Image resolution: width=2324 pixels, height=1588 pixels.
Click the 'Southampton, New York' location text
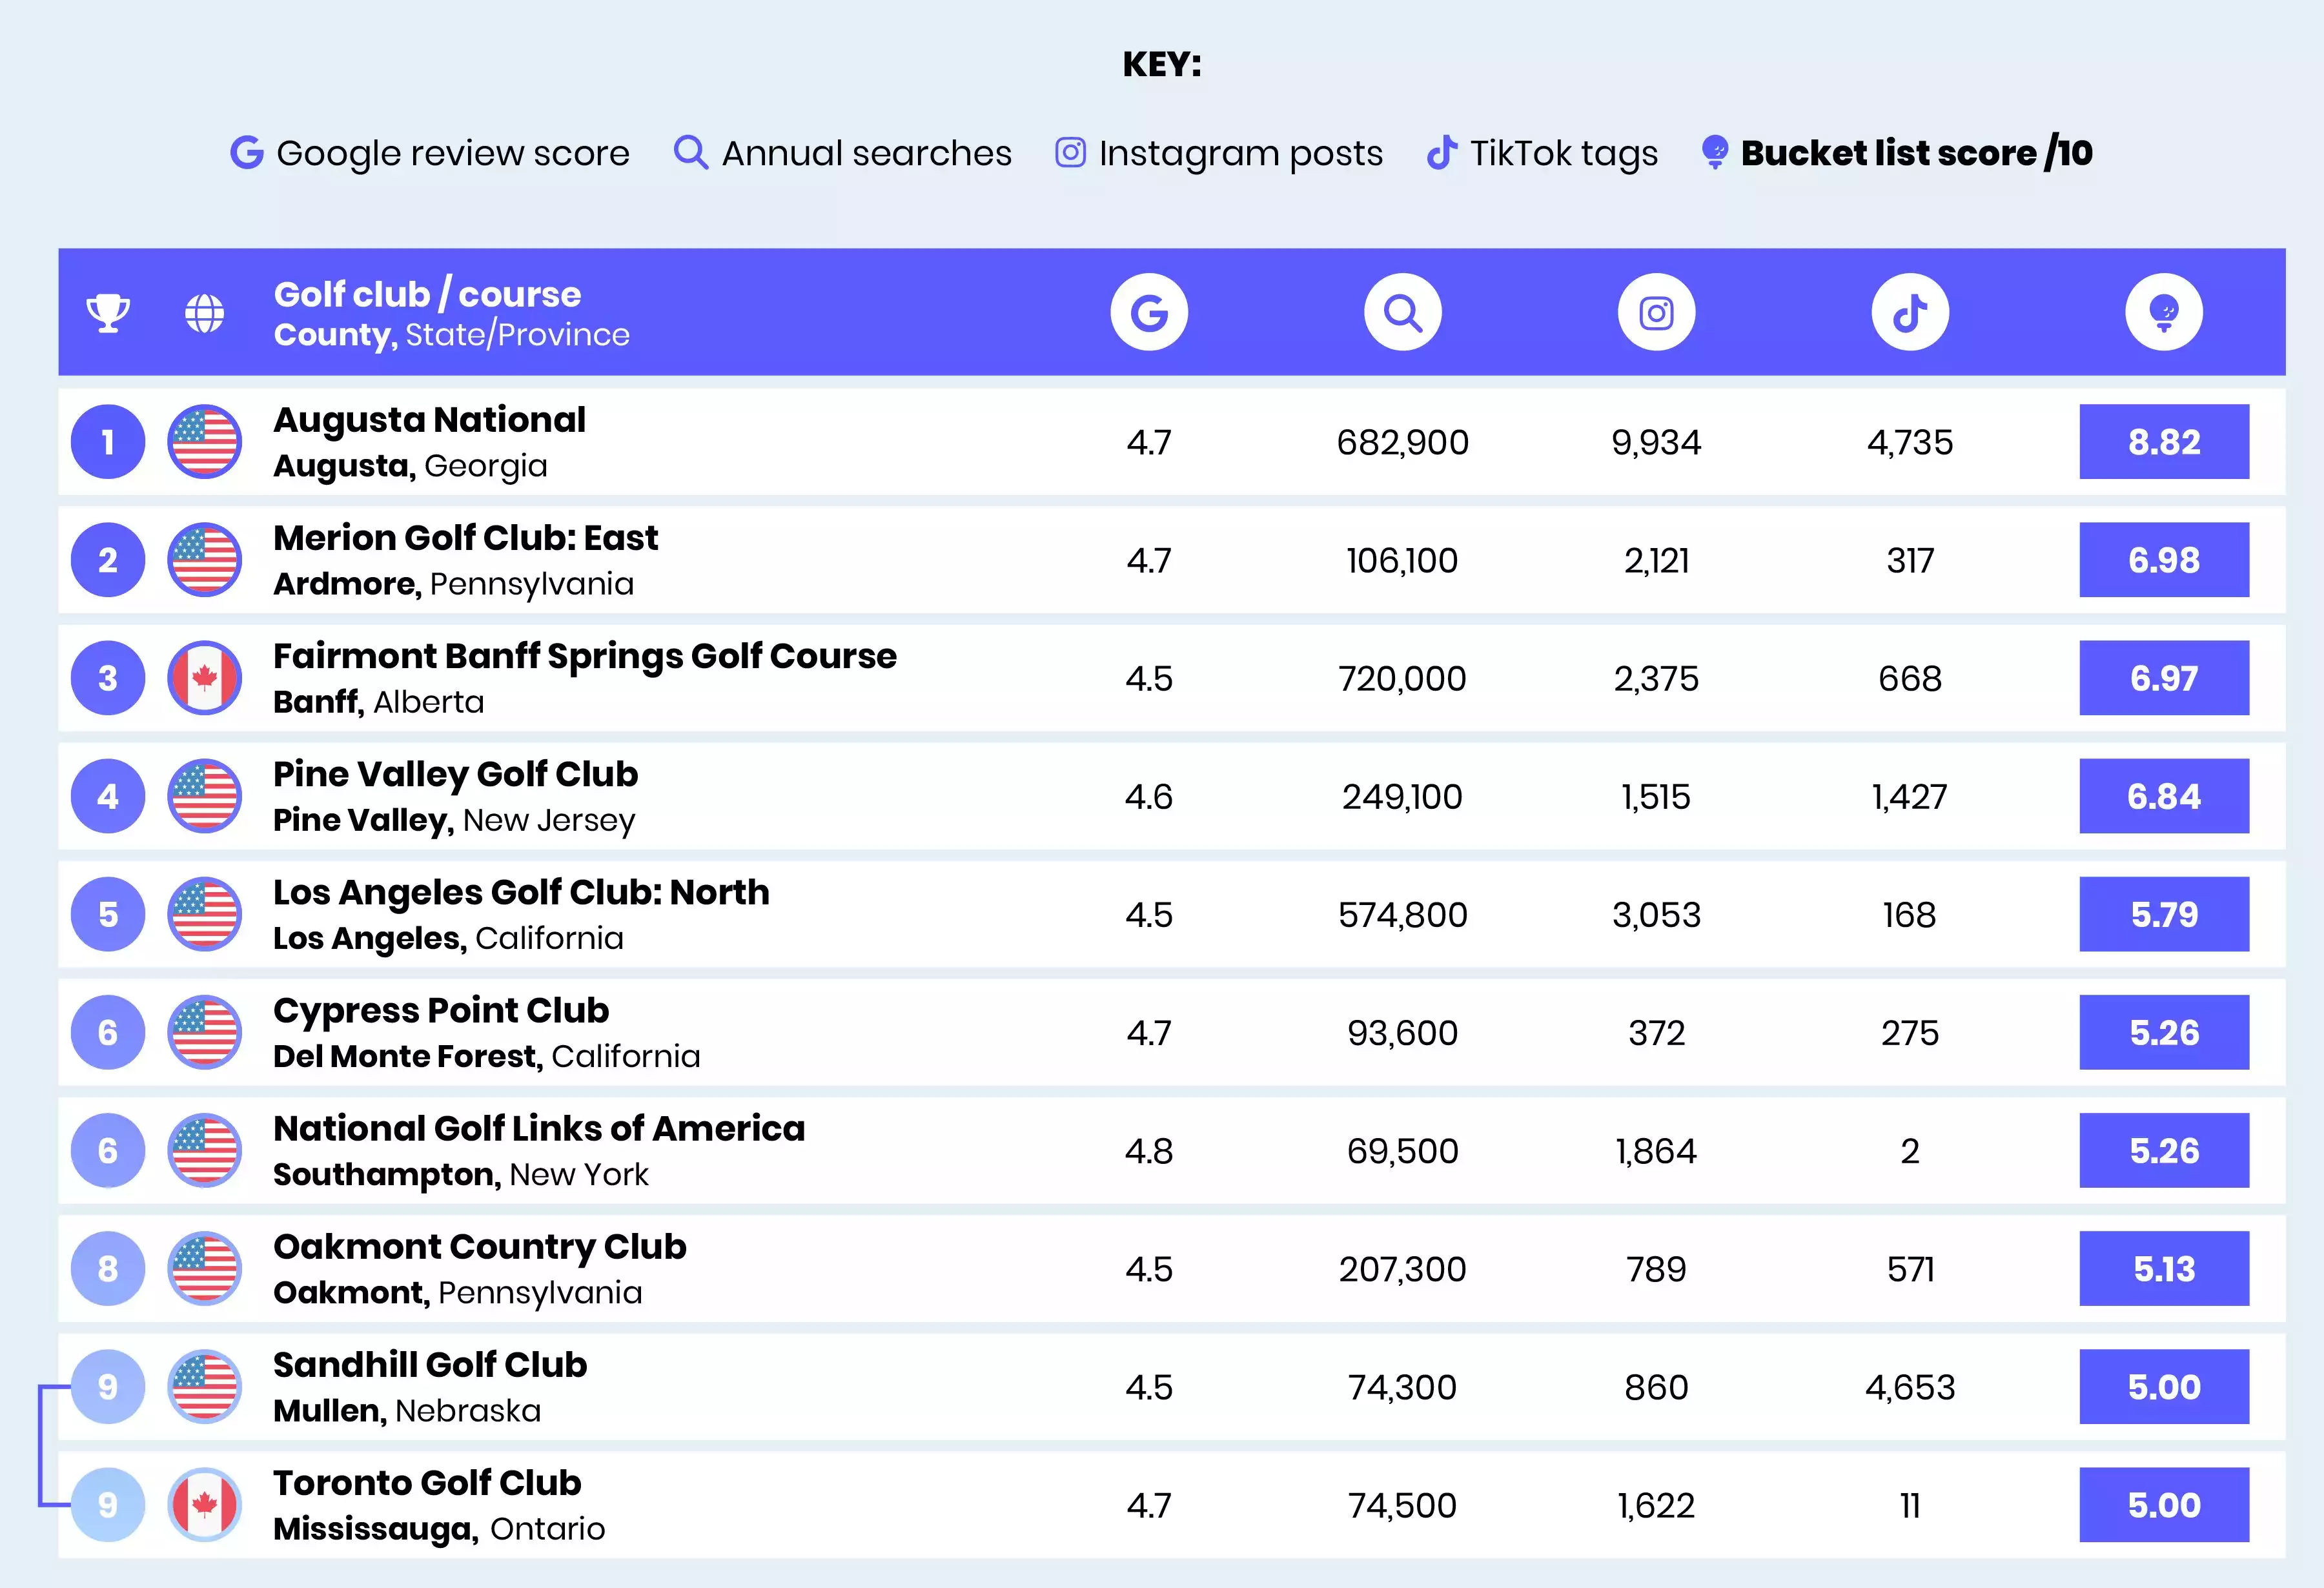pyautogui.click(x=461, y=1175)
